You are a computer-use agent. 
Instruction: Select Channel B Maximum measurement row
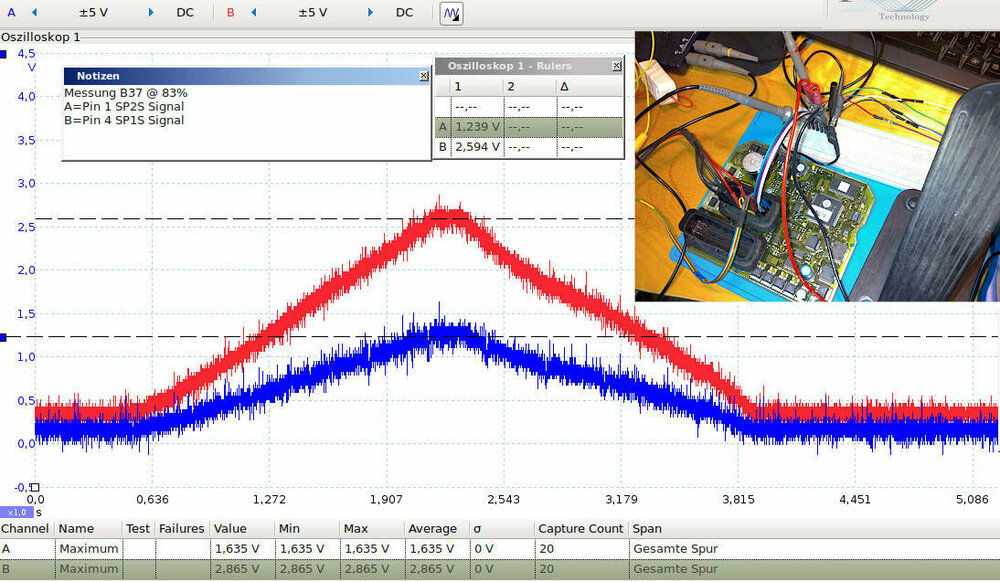click(x=300, y=569)
